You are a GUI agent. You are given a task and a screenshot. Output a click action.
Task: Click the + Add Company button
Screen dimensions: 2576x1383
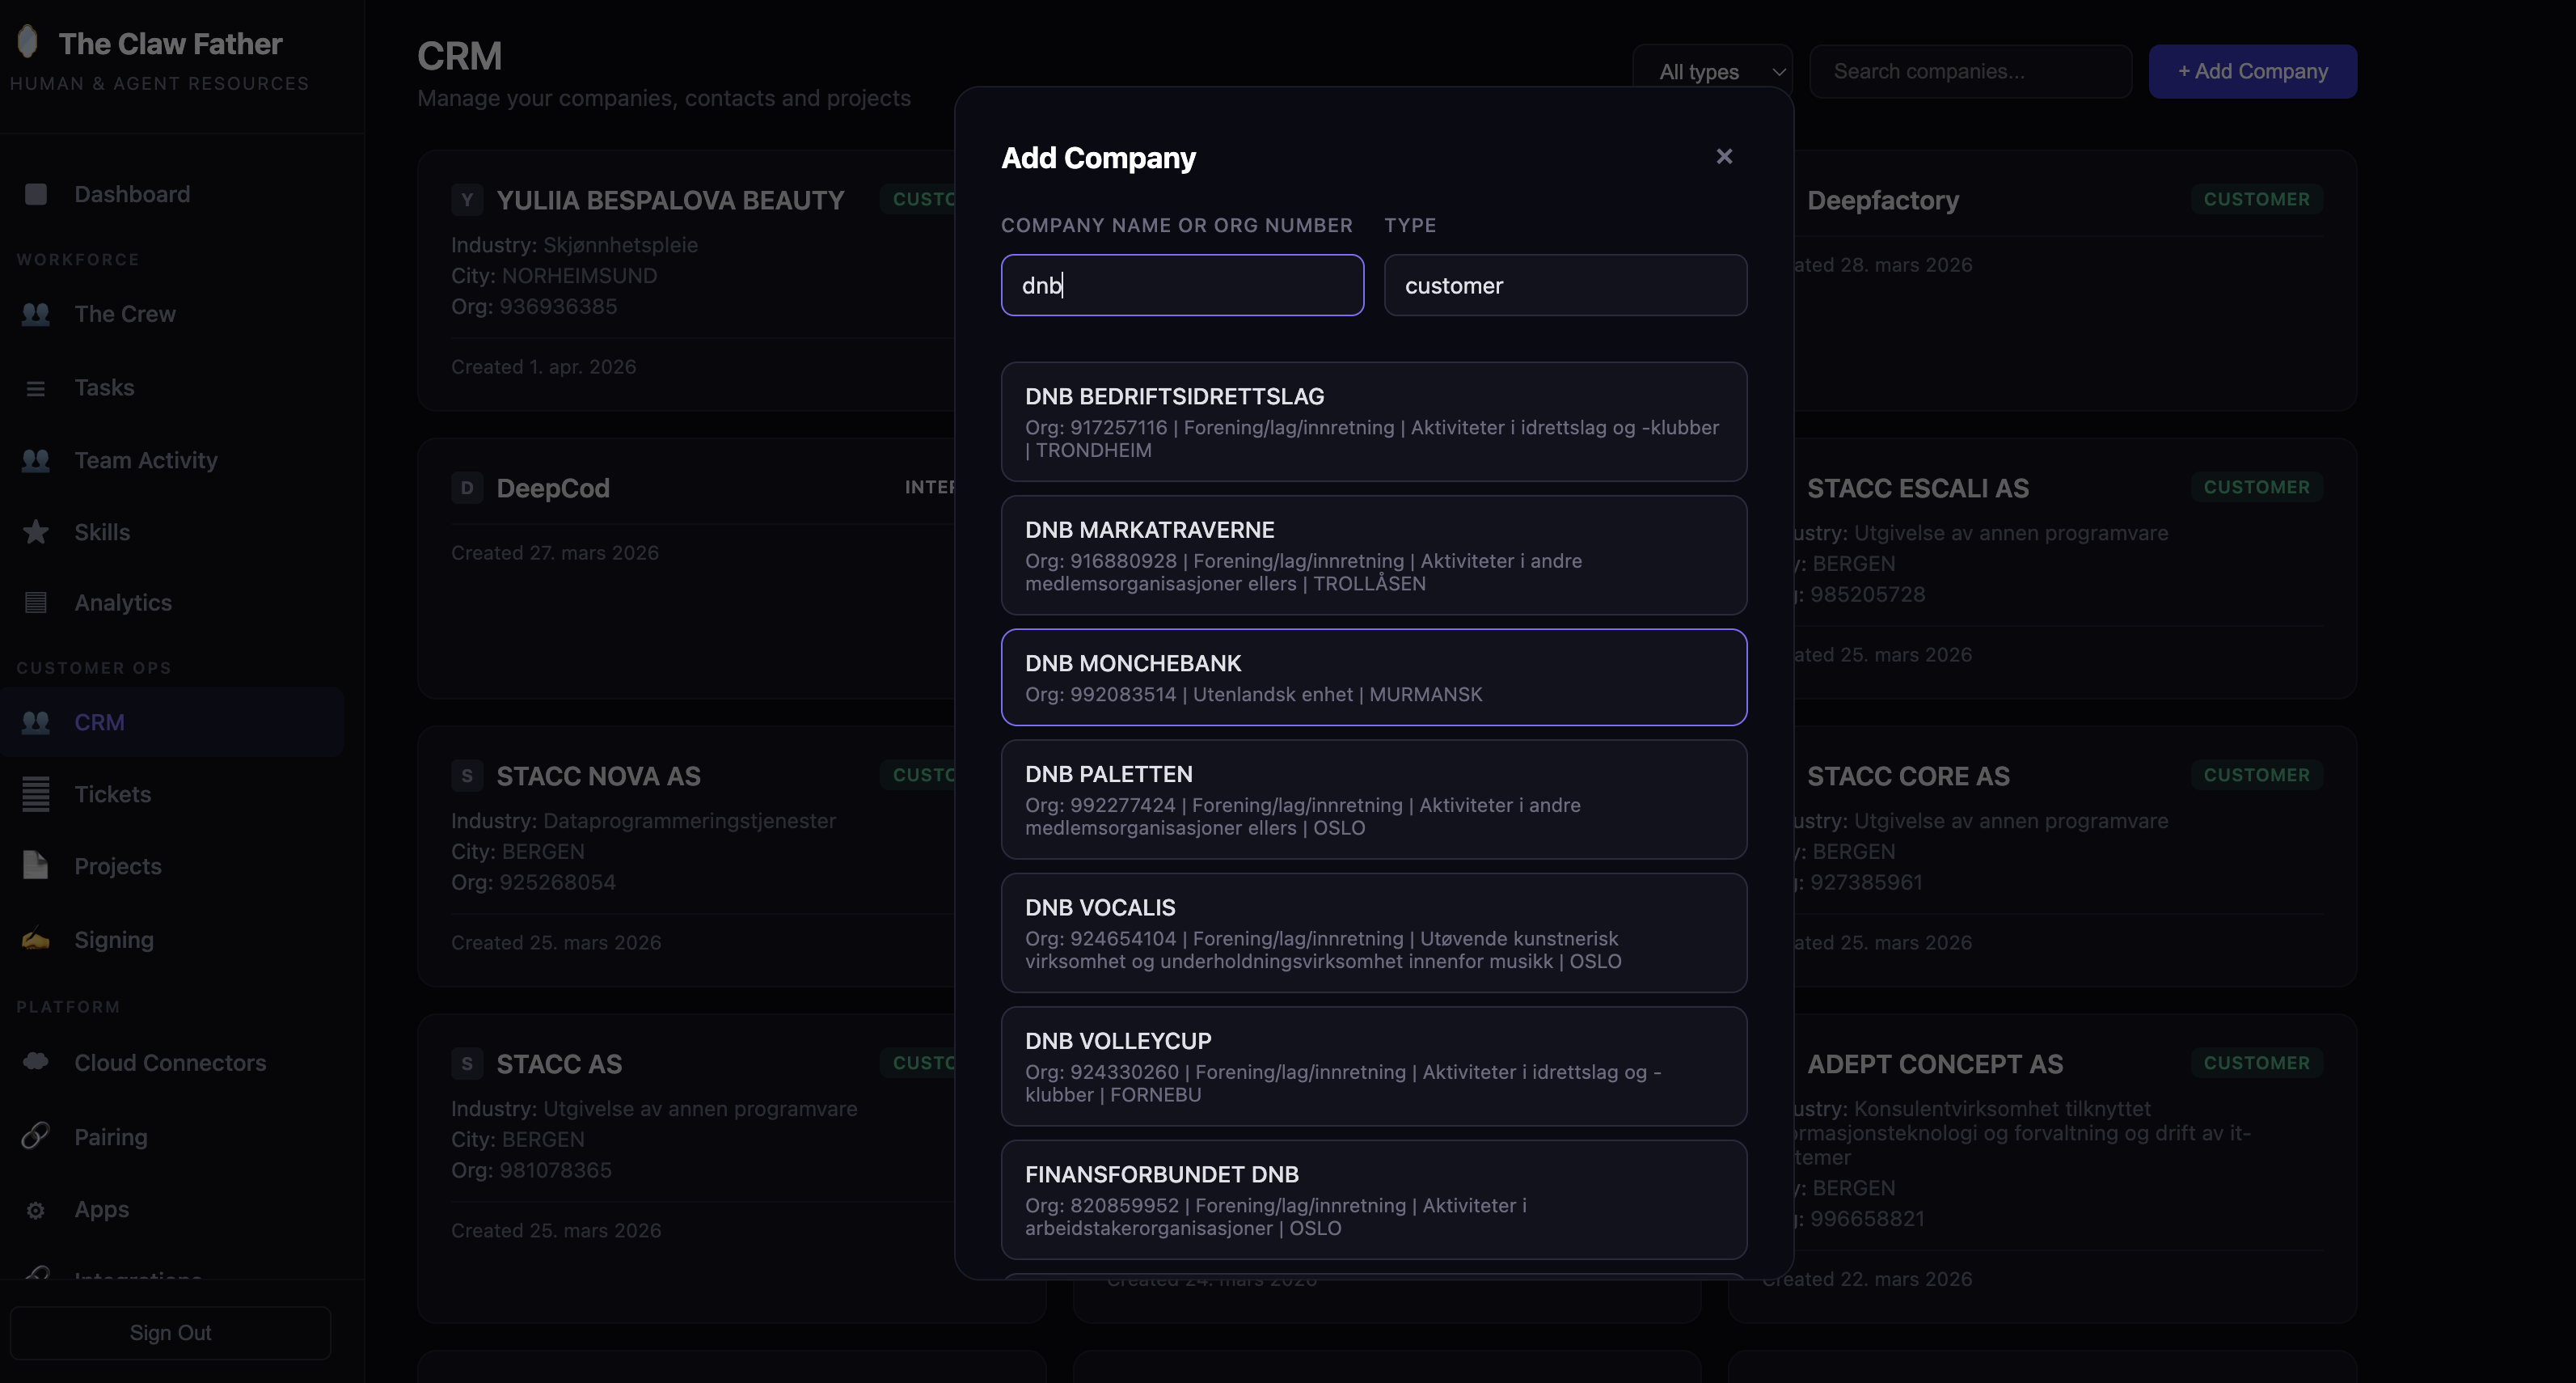(2252, 72)
